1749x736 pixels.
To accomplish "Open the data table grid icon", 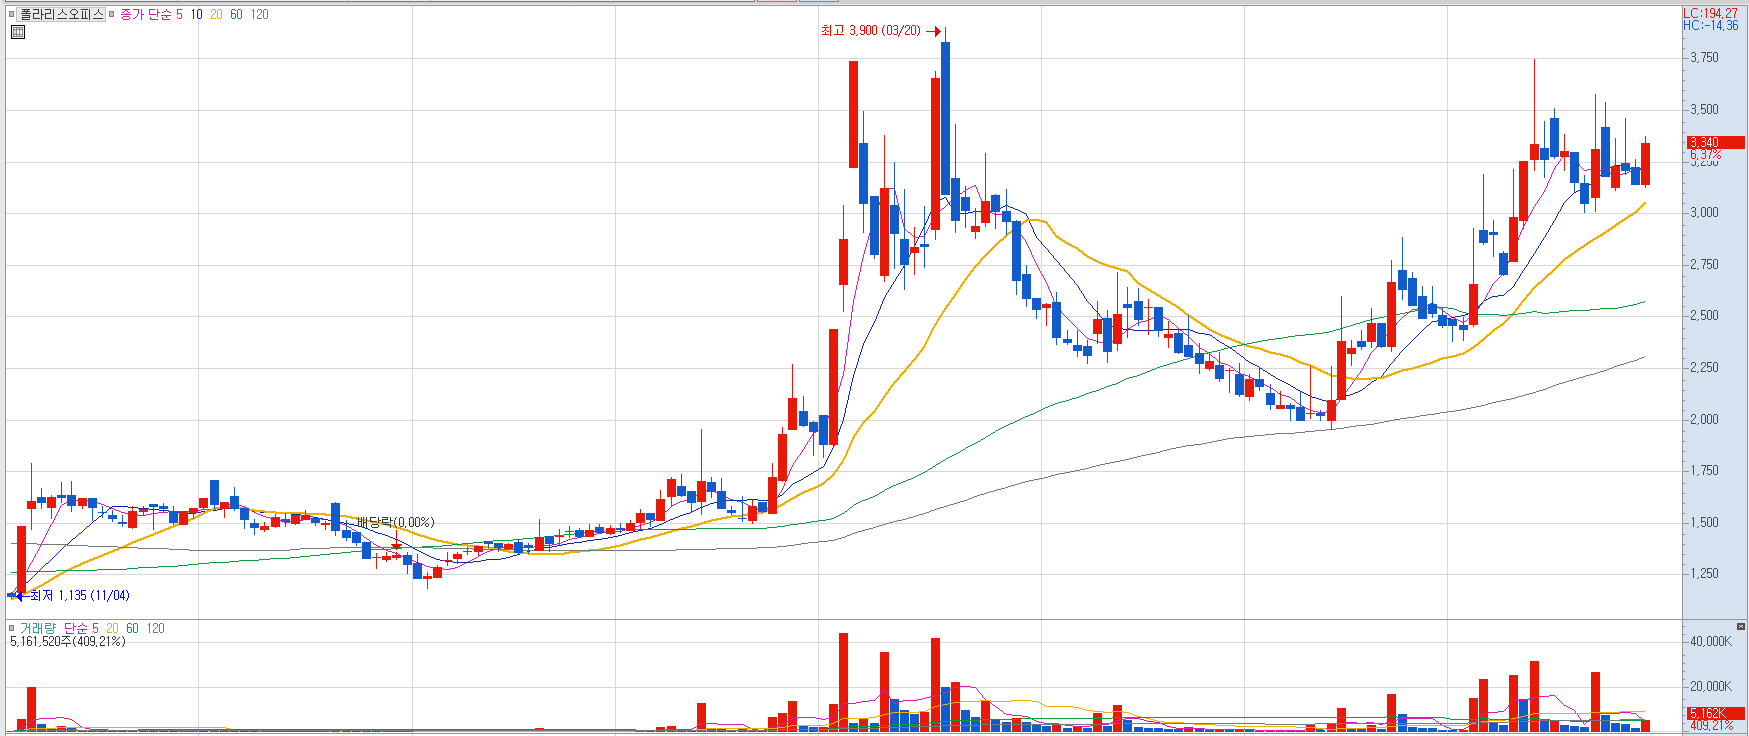I will coord(18,32).
